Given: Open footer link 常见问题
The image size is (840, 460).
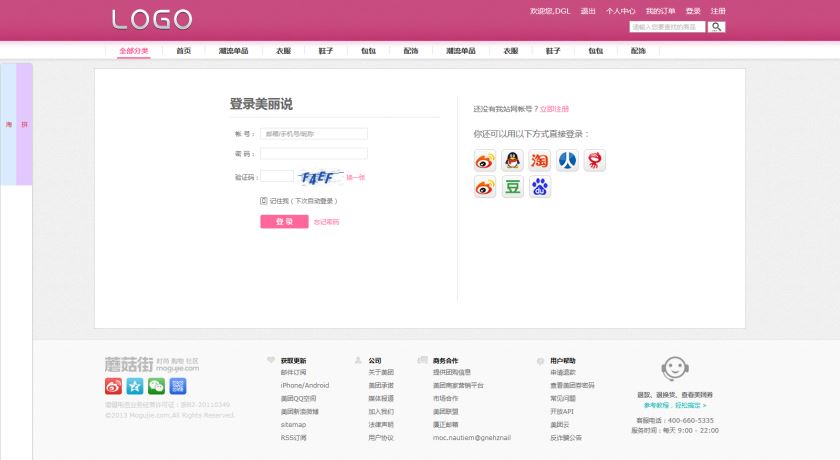Looking at the screenshot, I should point(563,398).
